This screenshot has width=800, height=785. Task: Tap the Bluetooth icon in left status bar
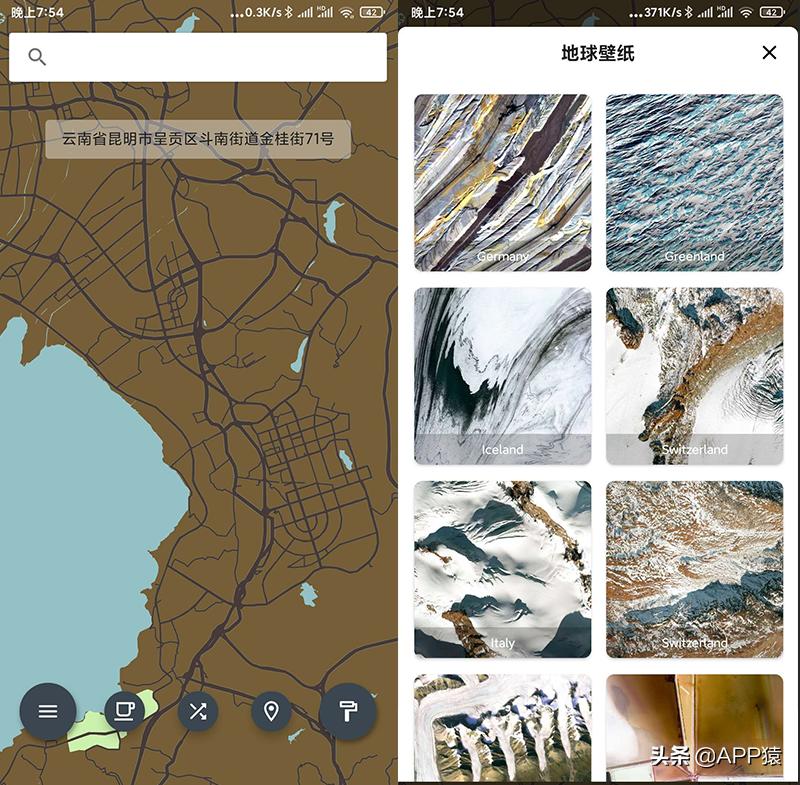pos(289,12)
